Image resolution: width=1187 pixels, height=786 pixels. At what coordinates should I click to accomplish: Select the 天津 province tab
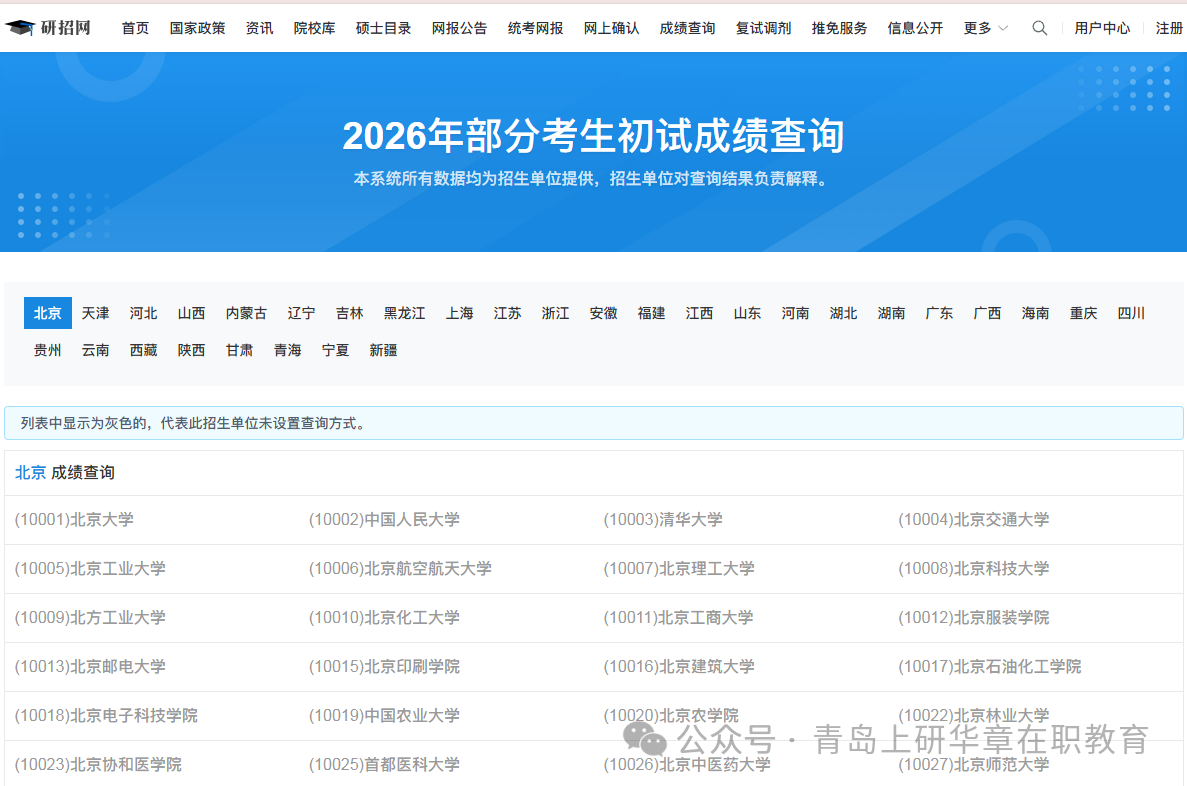coord(95,313)
